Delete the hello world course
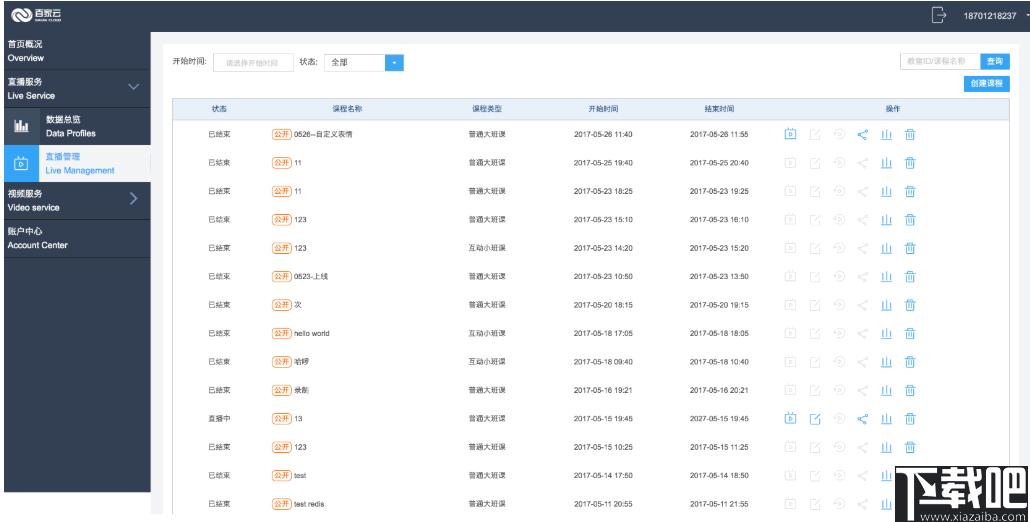1030x522 pixels. (910, 334)
